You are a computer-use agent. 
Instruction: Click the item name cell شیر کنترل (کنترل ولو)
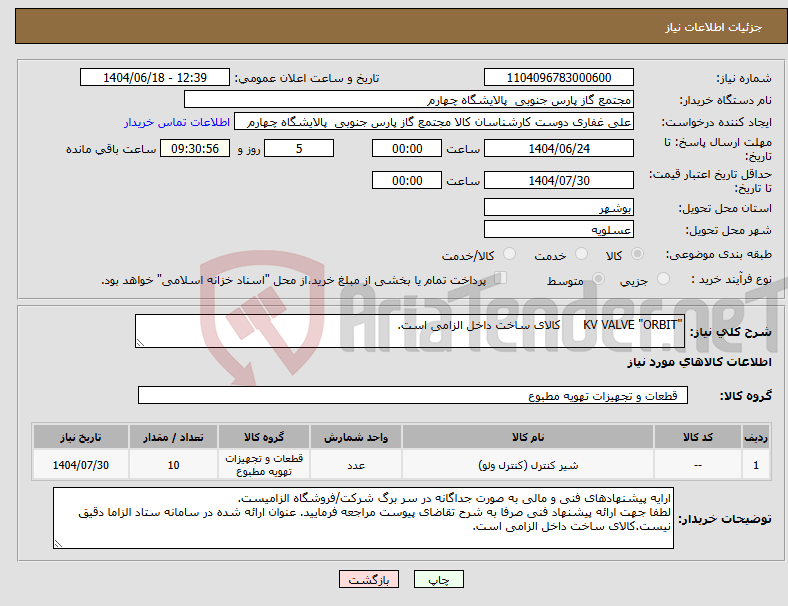pos(528,465)
